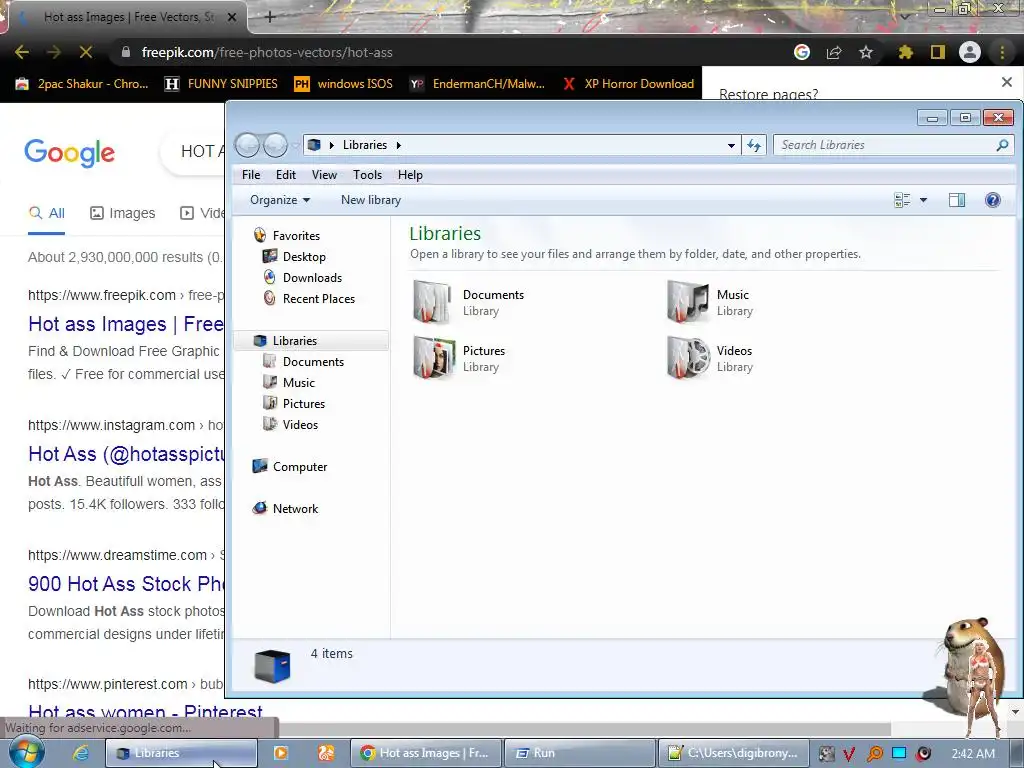Click the share page icon in Chrome
1024x768 pixels.
(x=834, y=52)
